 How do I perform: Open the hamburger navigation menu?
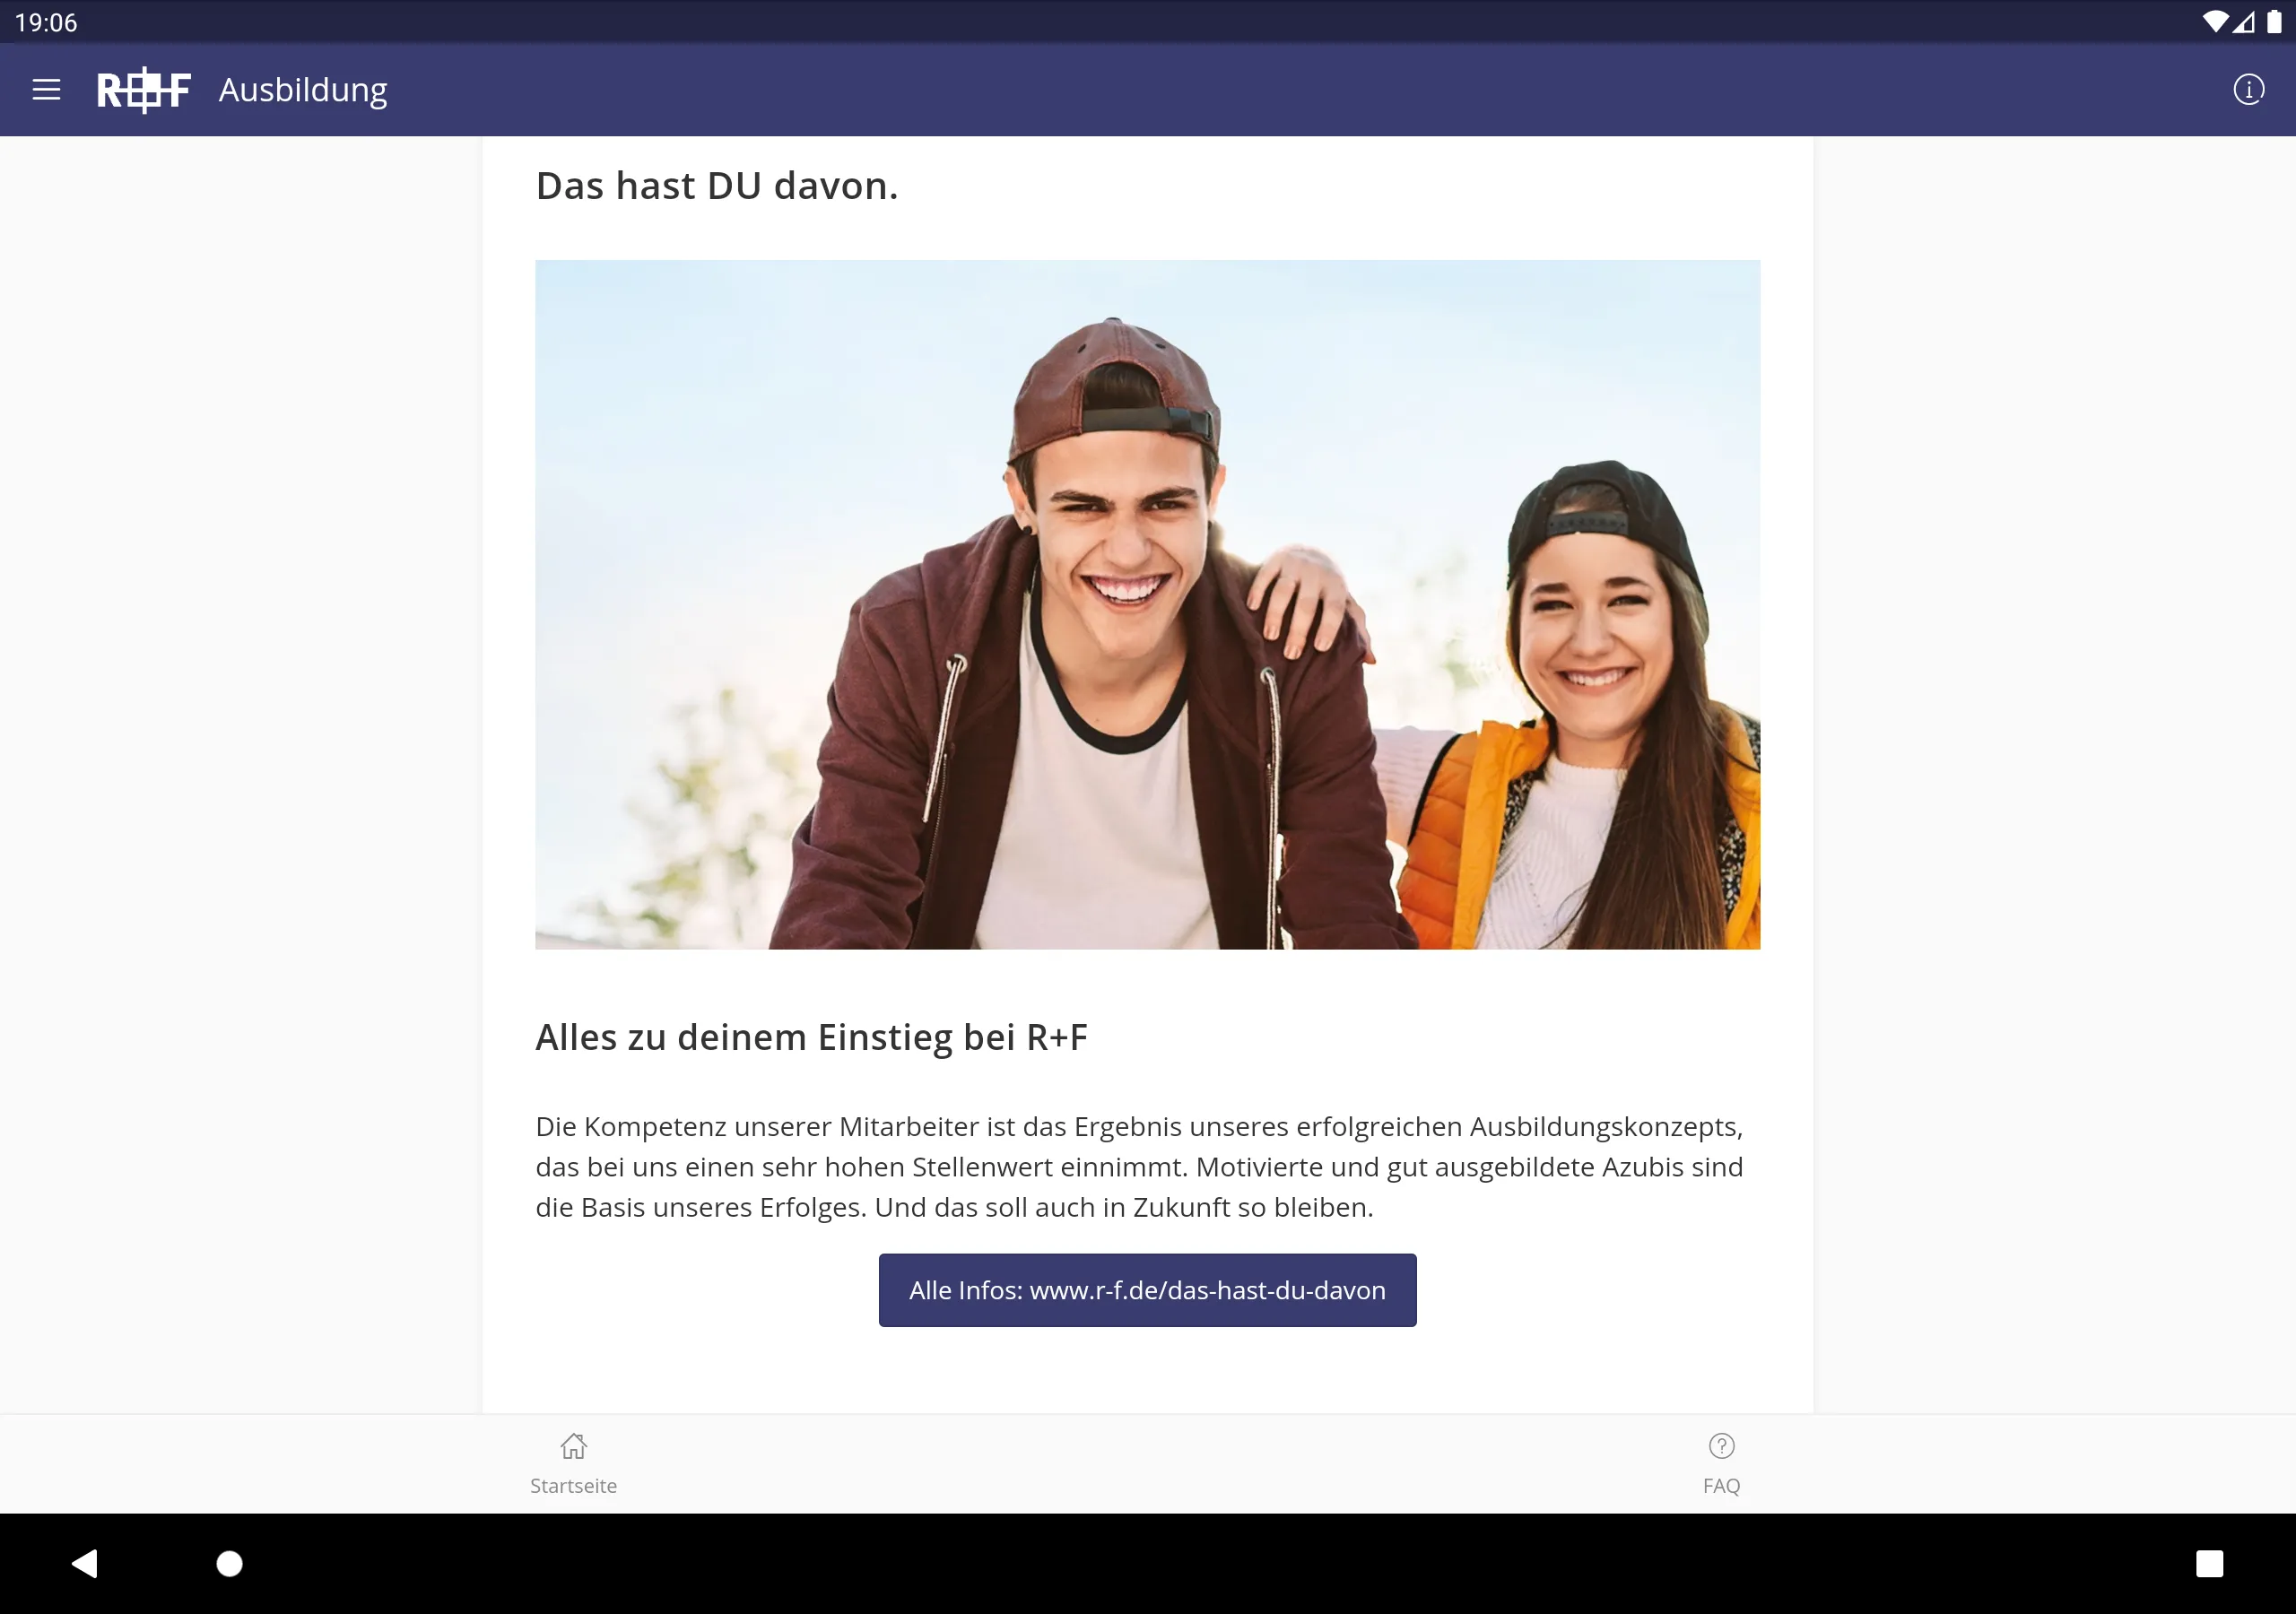46,90
